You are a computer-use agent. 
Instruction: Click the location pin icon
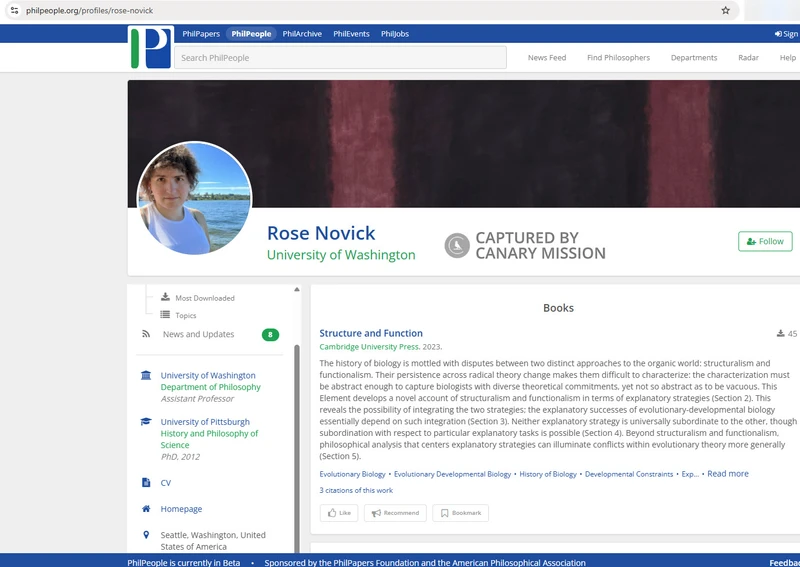tap(146, 534)
